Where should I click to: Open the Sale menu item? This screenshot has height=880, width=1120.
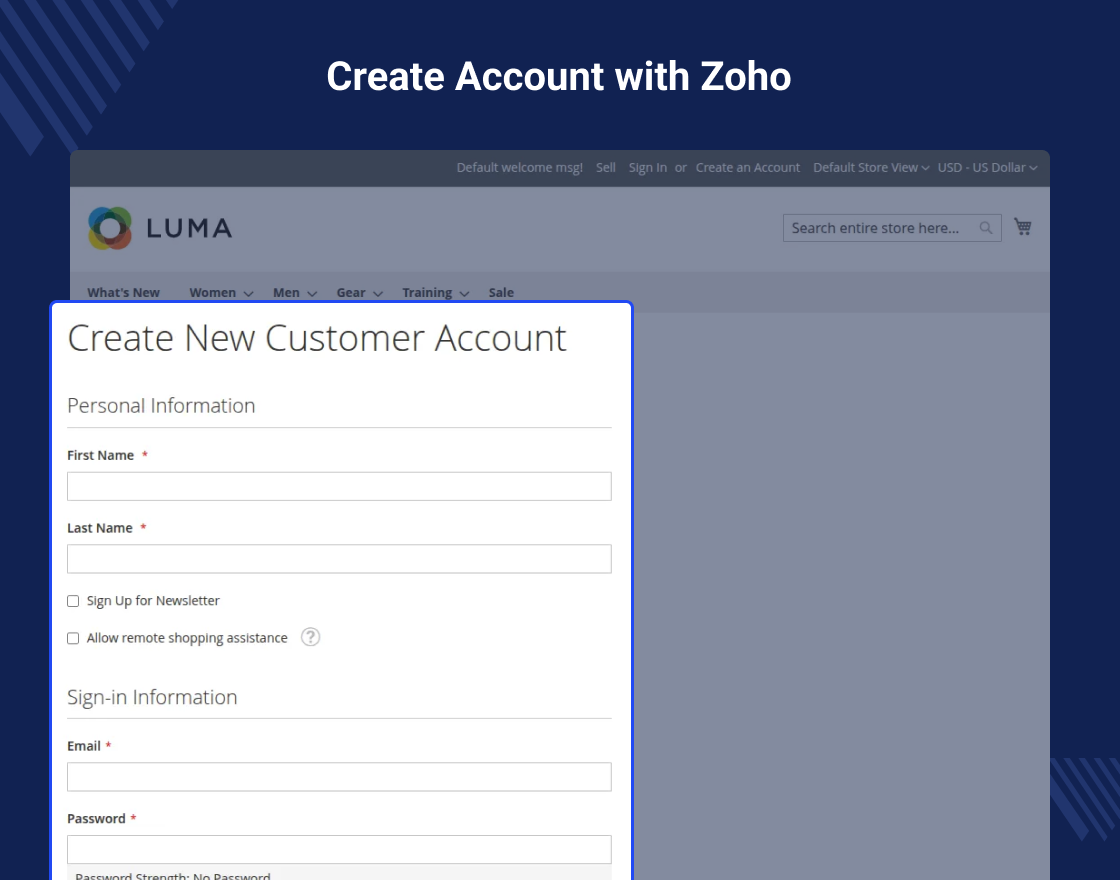(x=501, y=292)
